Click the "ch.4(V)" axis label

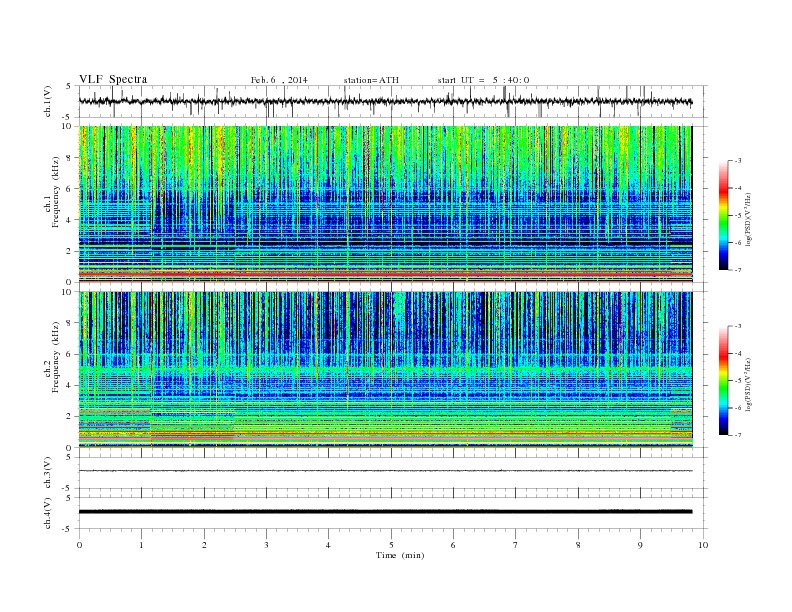point(48,514)
